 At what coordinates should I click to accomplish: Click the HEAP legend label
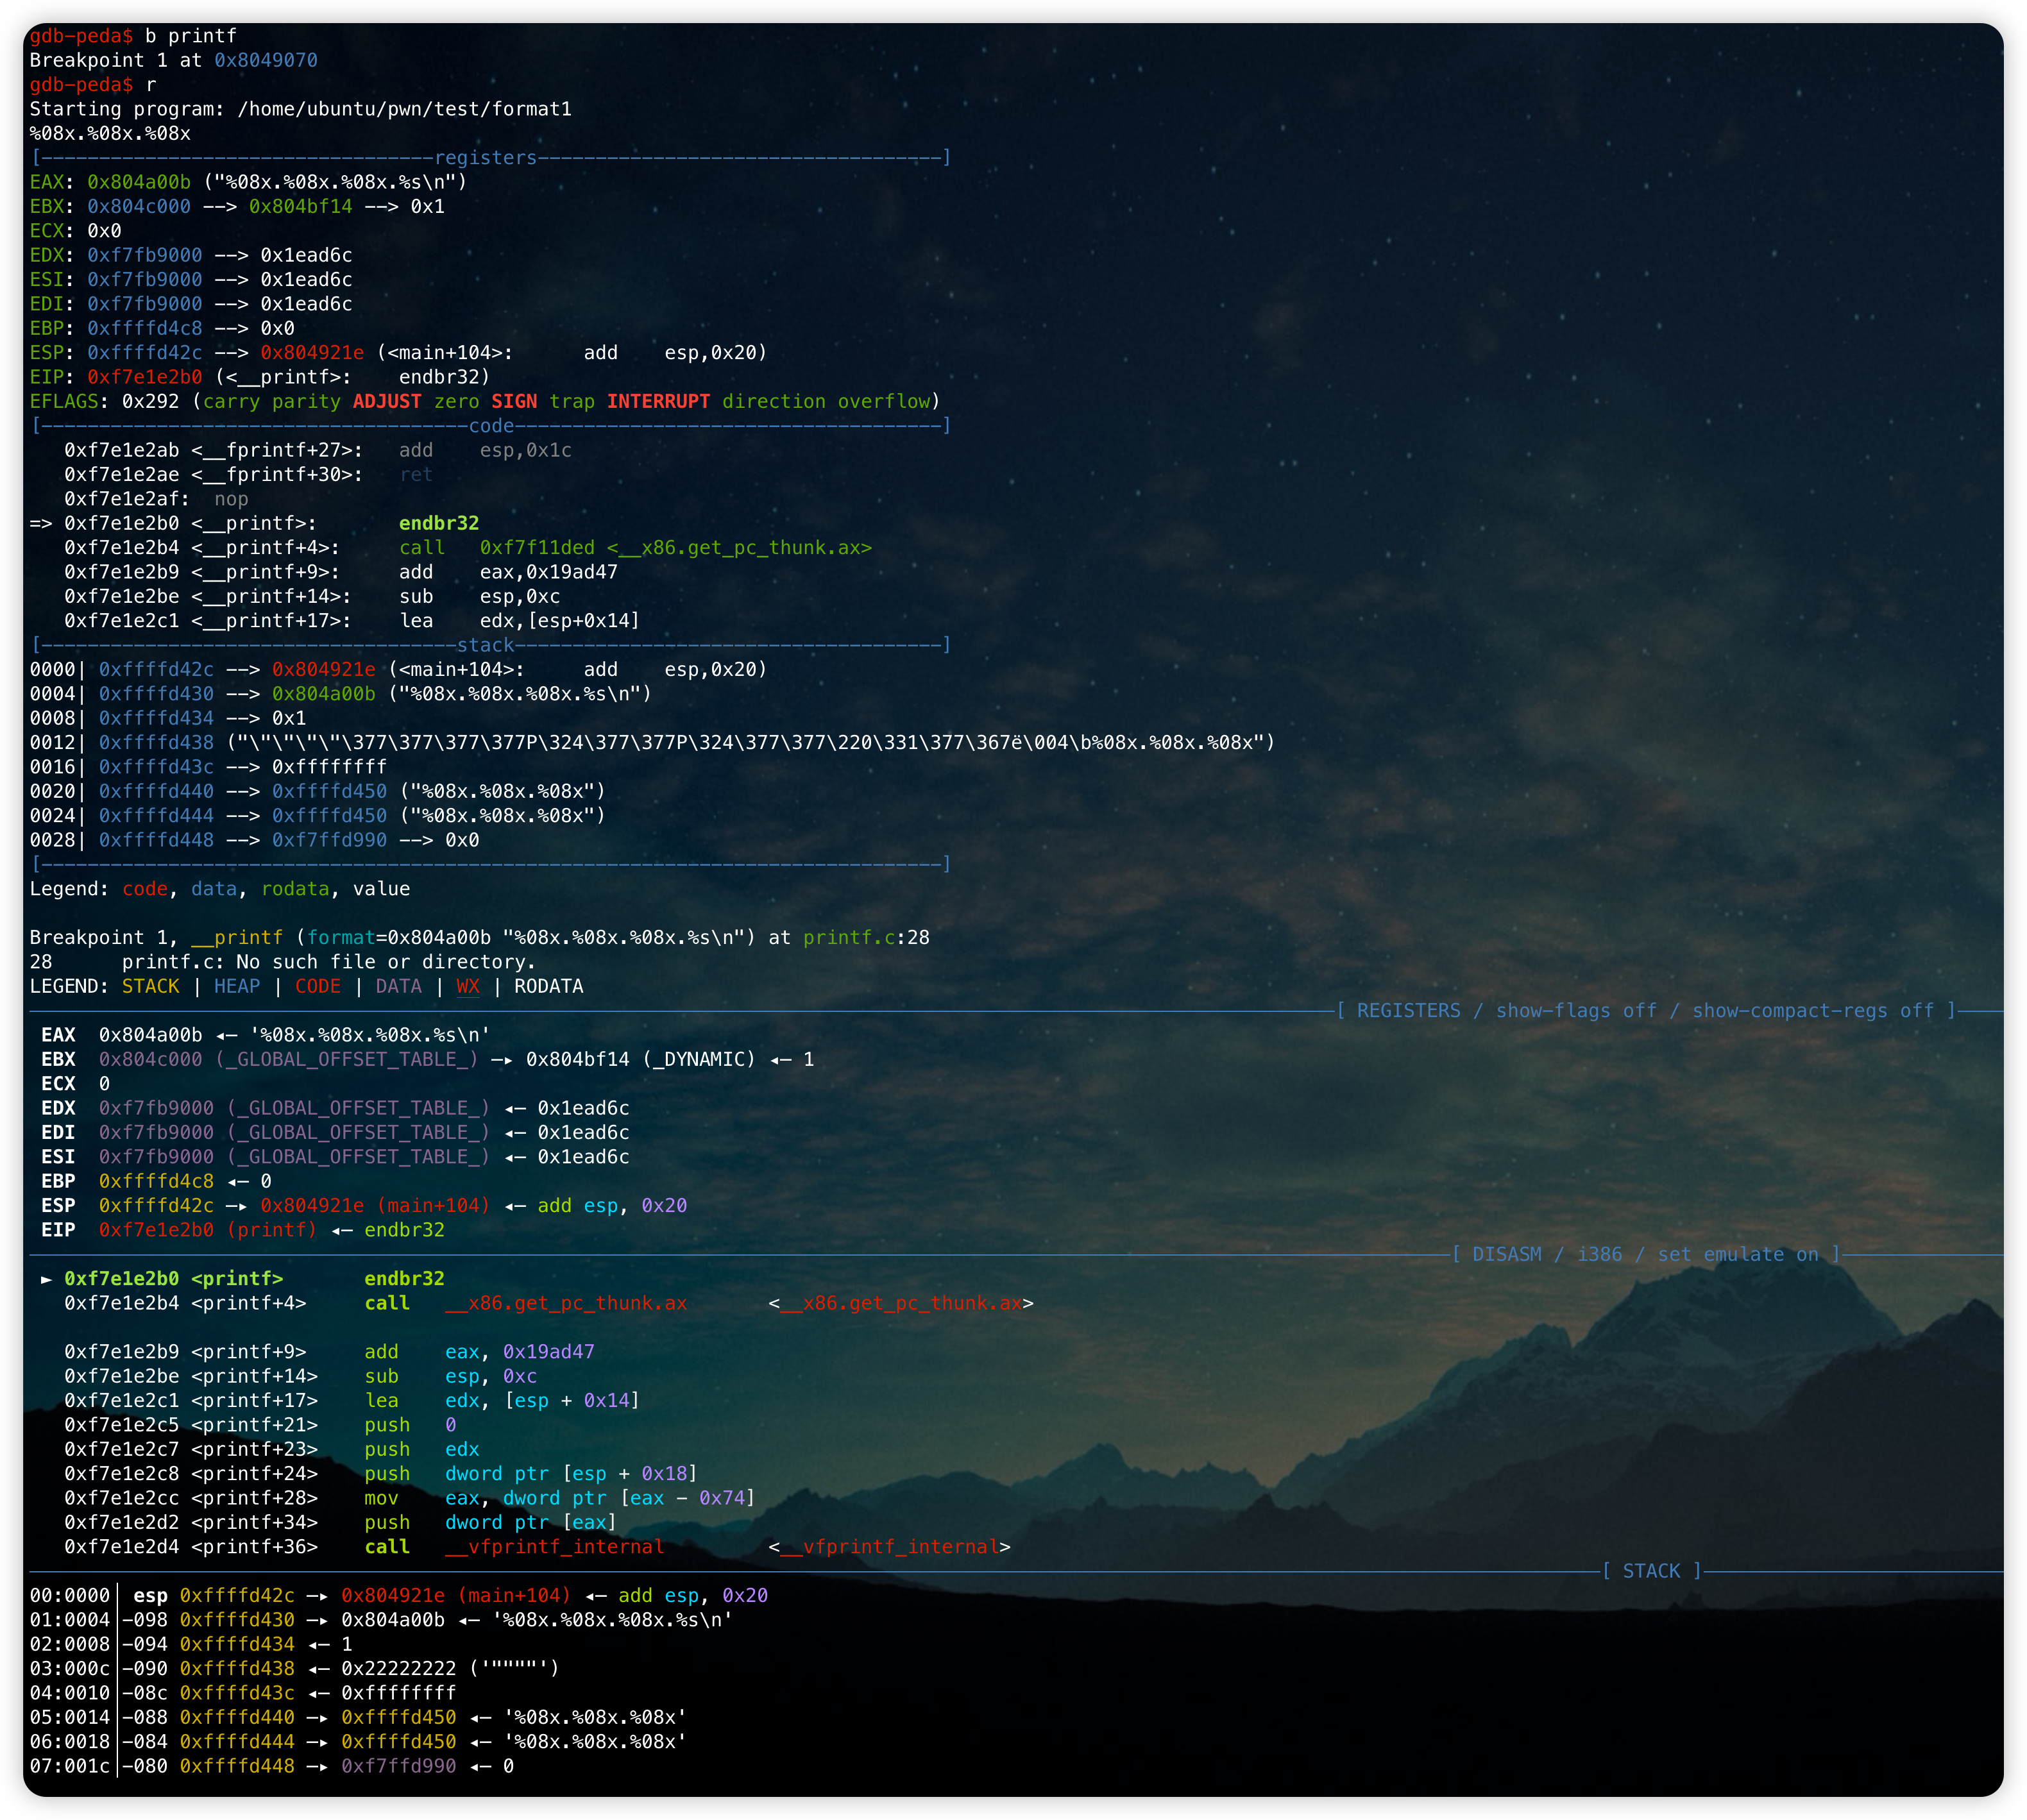[x=237, y=987]
